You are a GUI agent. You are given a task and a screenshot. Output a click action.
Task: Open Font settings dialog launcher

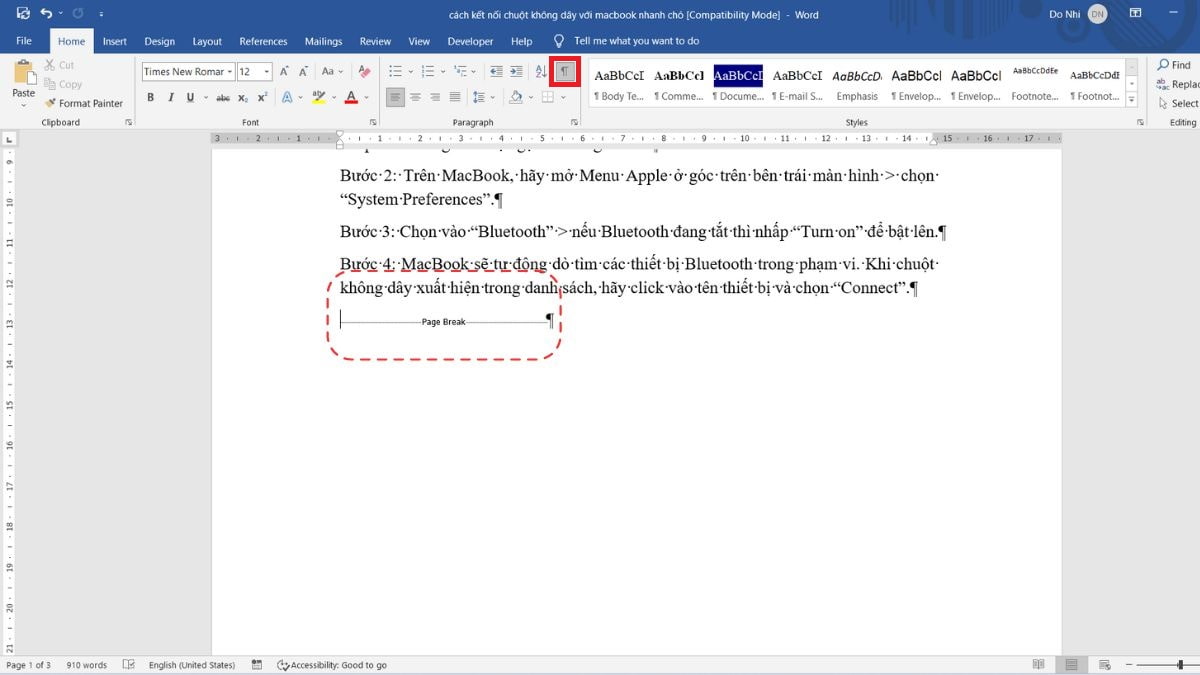click(372, 122)
